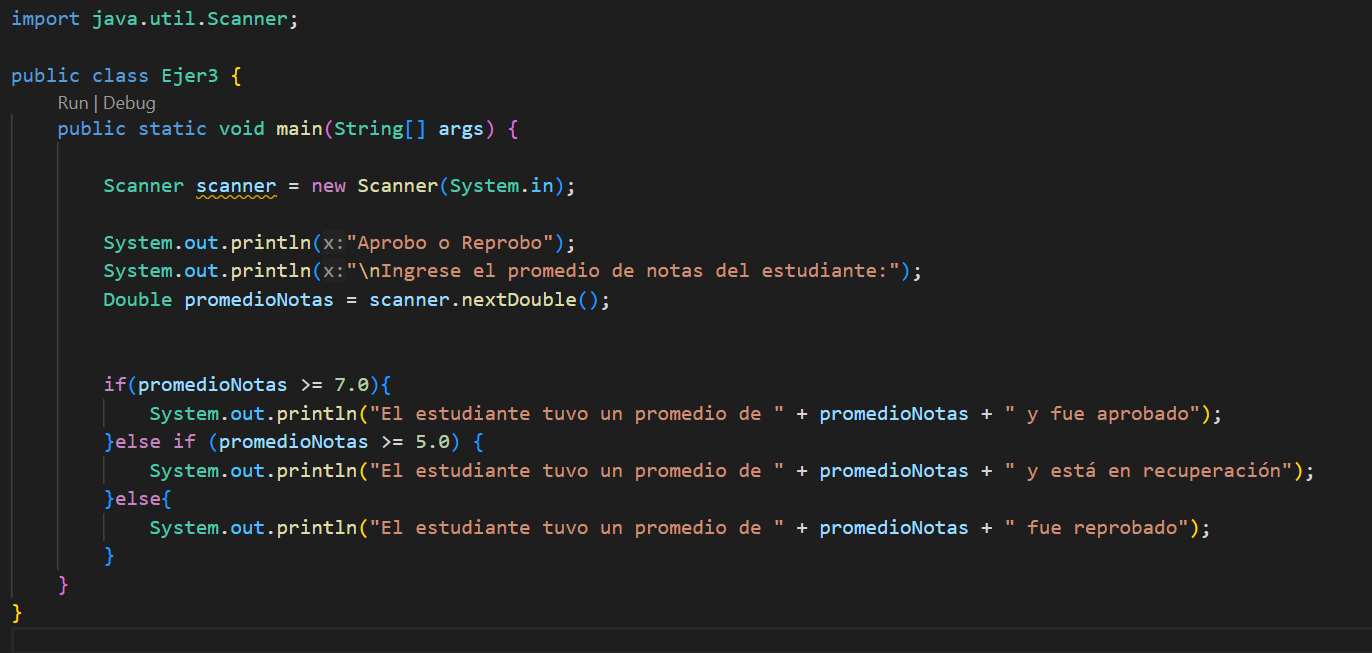Click the Double type declaration
The image size is (1372, 653).
click(138, 300)
